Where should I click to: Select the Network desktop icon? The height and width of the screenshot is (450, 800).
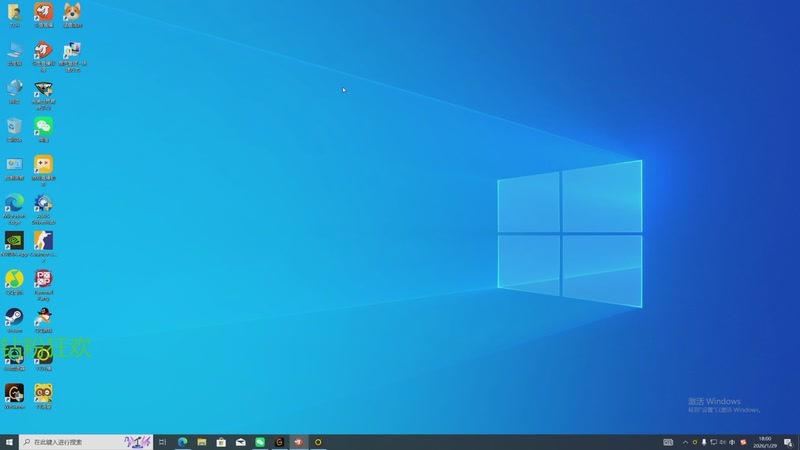coord(14,91)
